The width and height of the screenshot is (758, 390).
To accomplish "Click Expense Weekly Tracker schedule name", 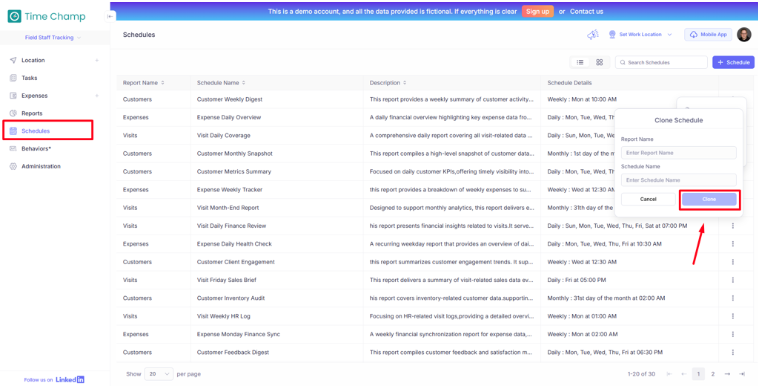I will click(230, 189).
